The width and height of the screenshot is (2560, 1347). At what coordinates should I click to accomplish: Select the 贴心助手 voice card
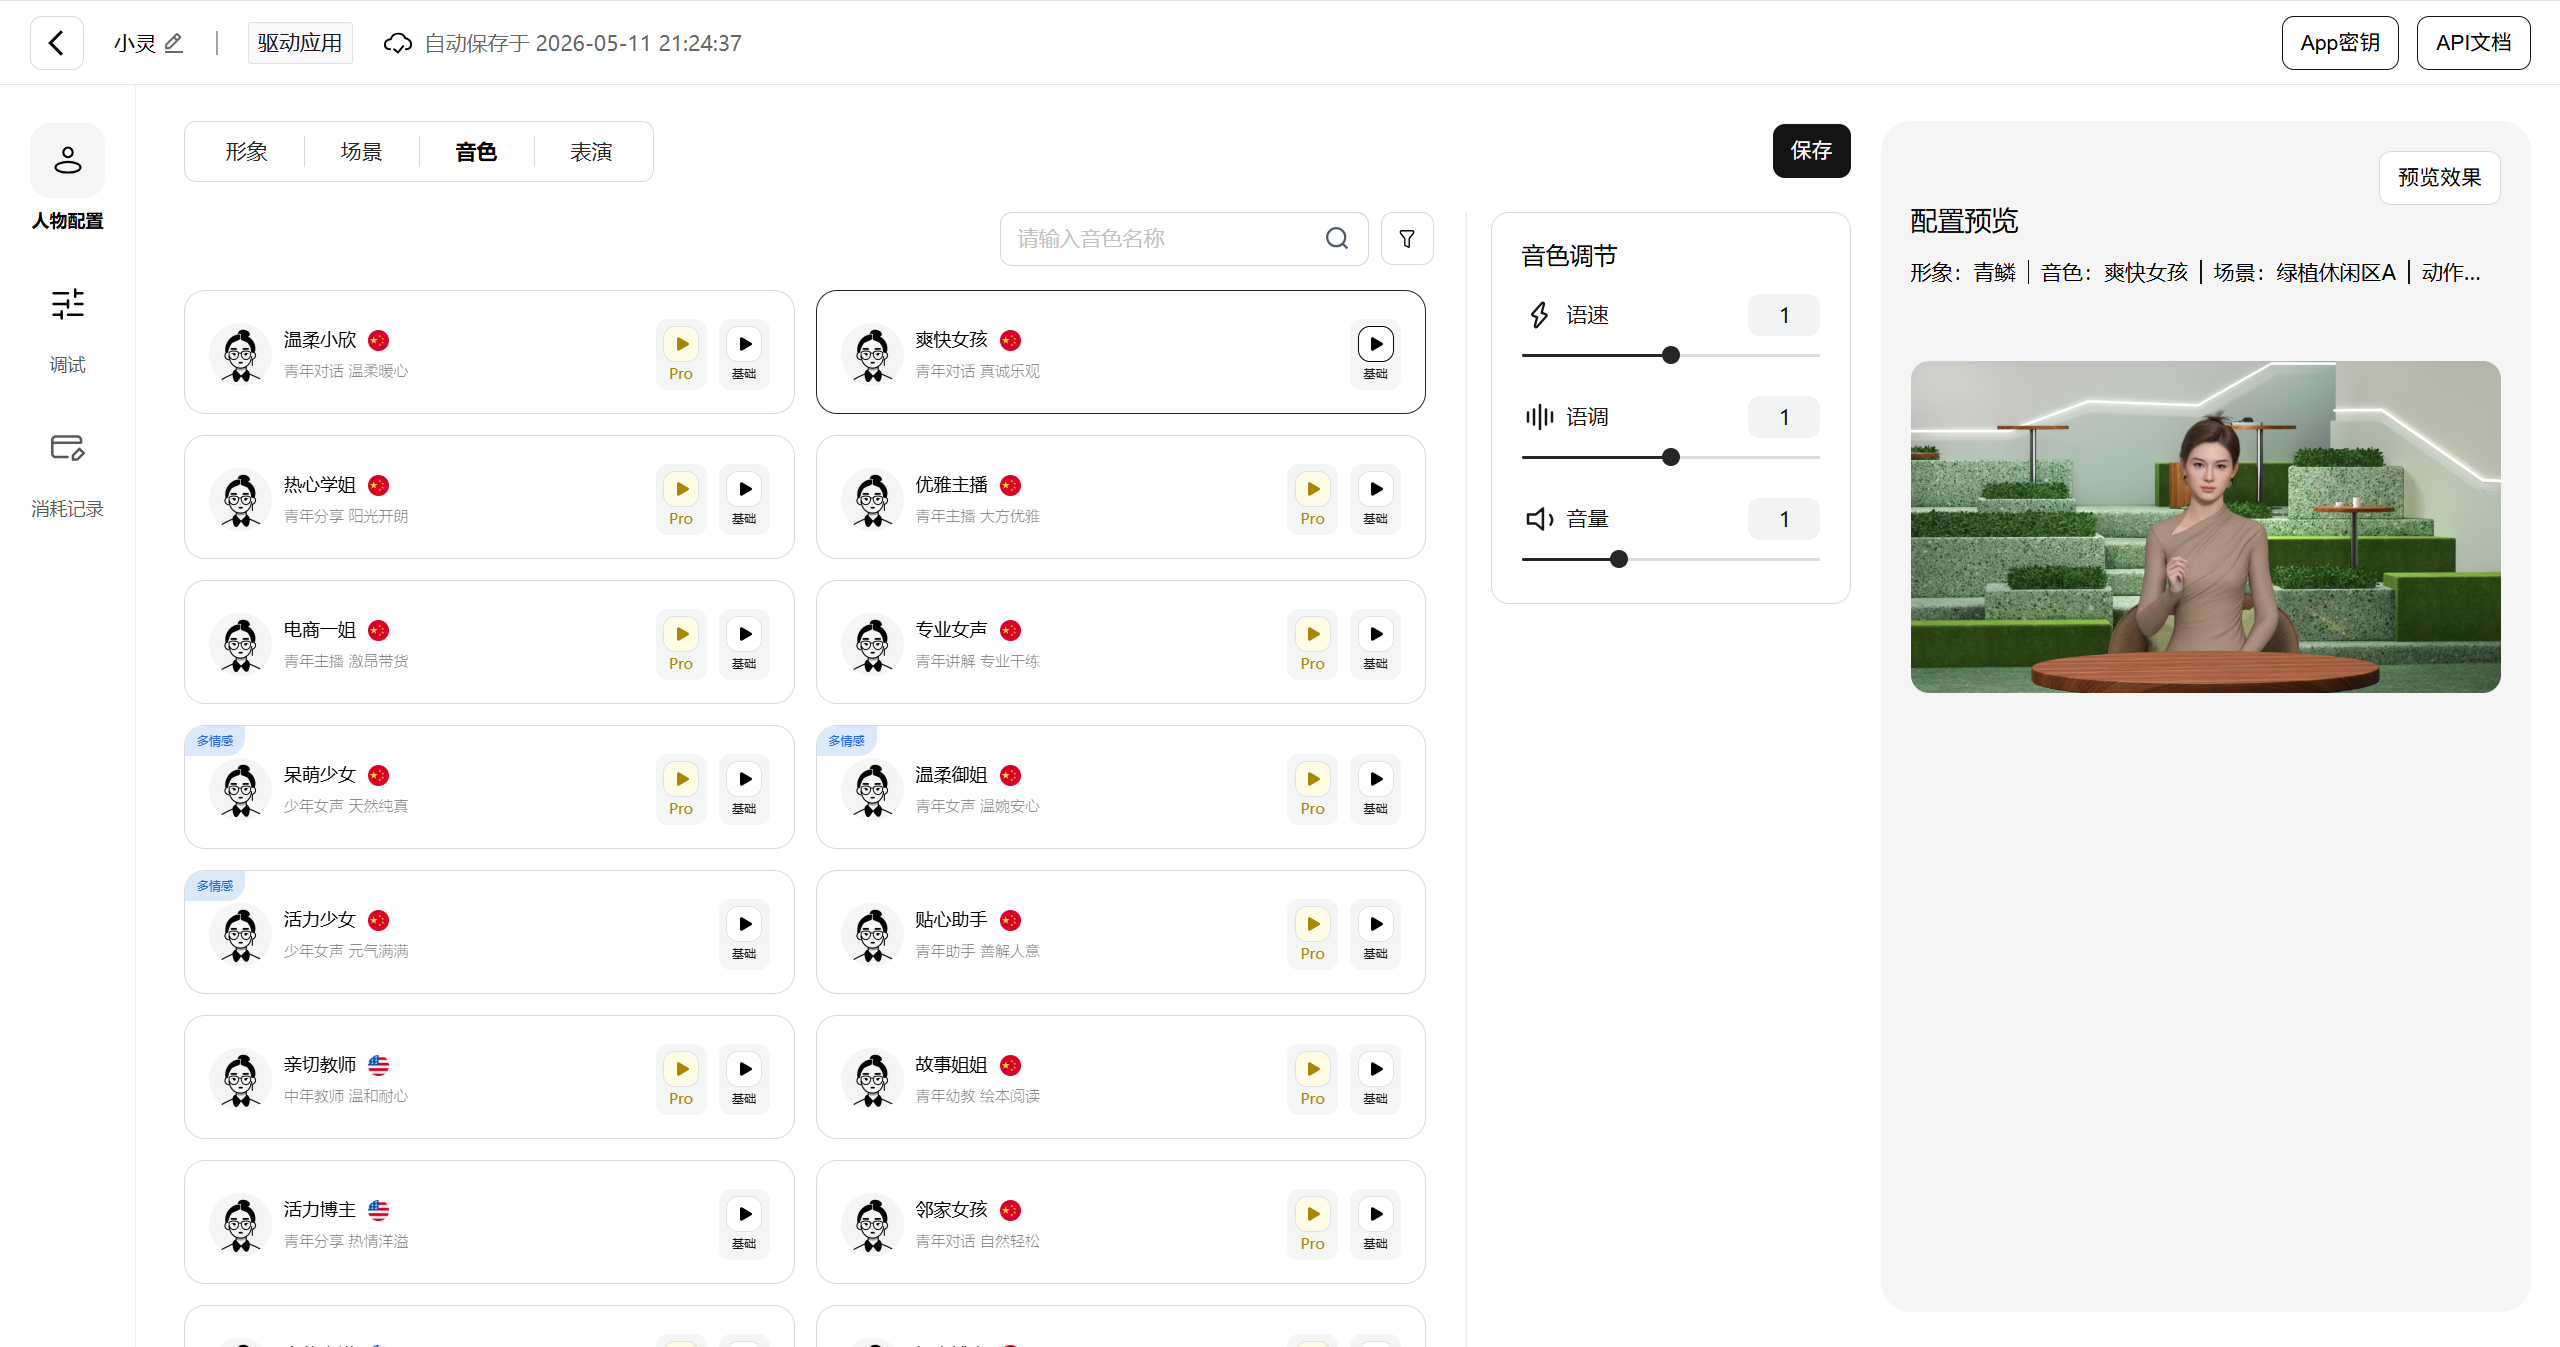point(1120,932)
